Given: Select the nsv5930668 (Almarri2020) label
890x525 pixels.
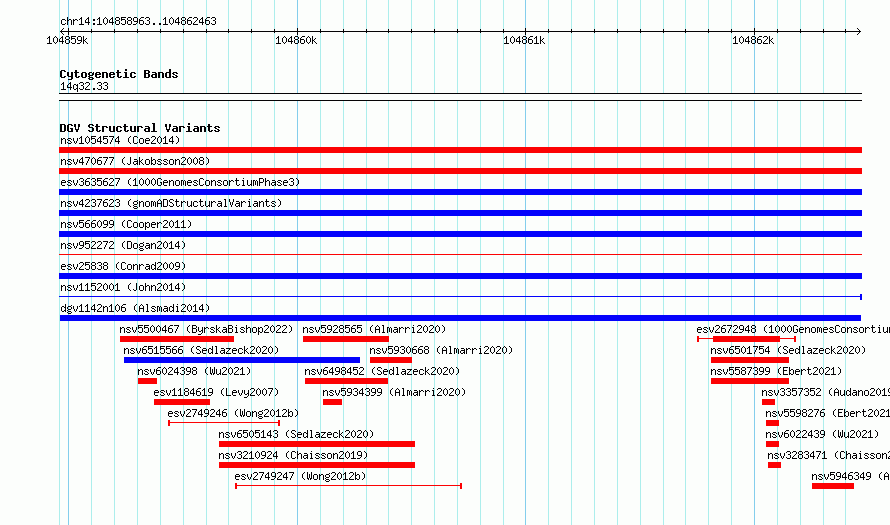Looking at the screenshot, I should [x=441, y=350].
